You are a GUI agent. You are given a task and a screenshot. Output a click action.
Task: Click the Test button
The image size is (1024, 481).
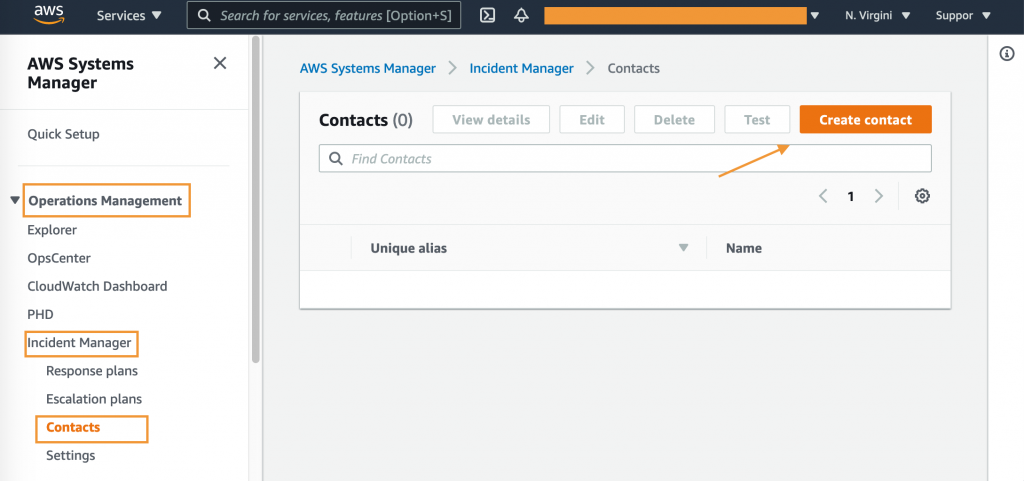click(757, 119)
